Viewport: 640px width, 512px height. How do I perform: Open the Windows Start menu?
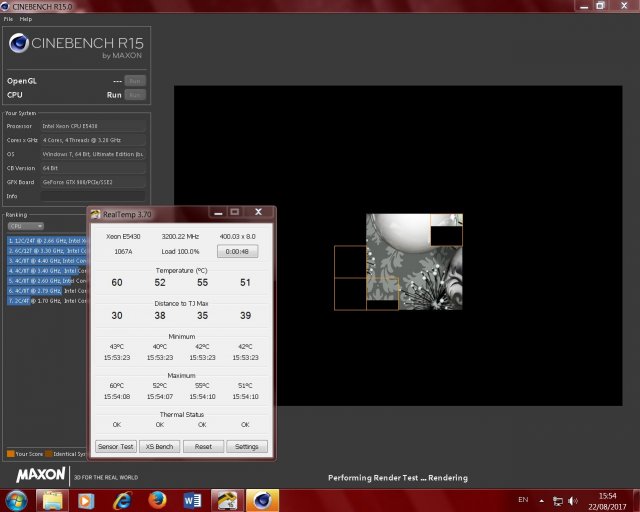(17, 499)
